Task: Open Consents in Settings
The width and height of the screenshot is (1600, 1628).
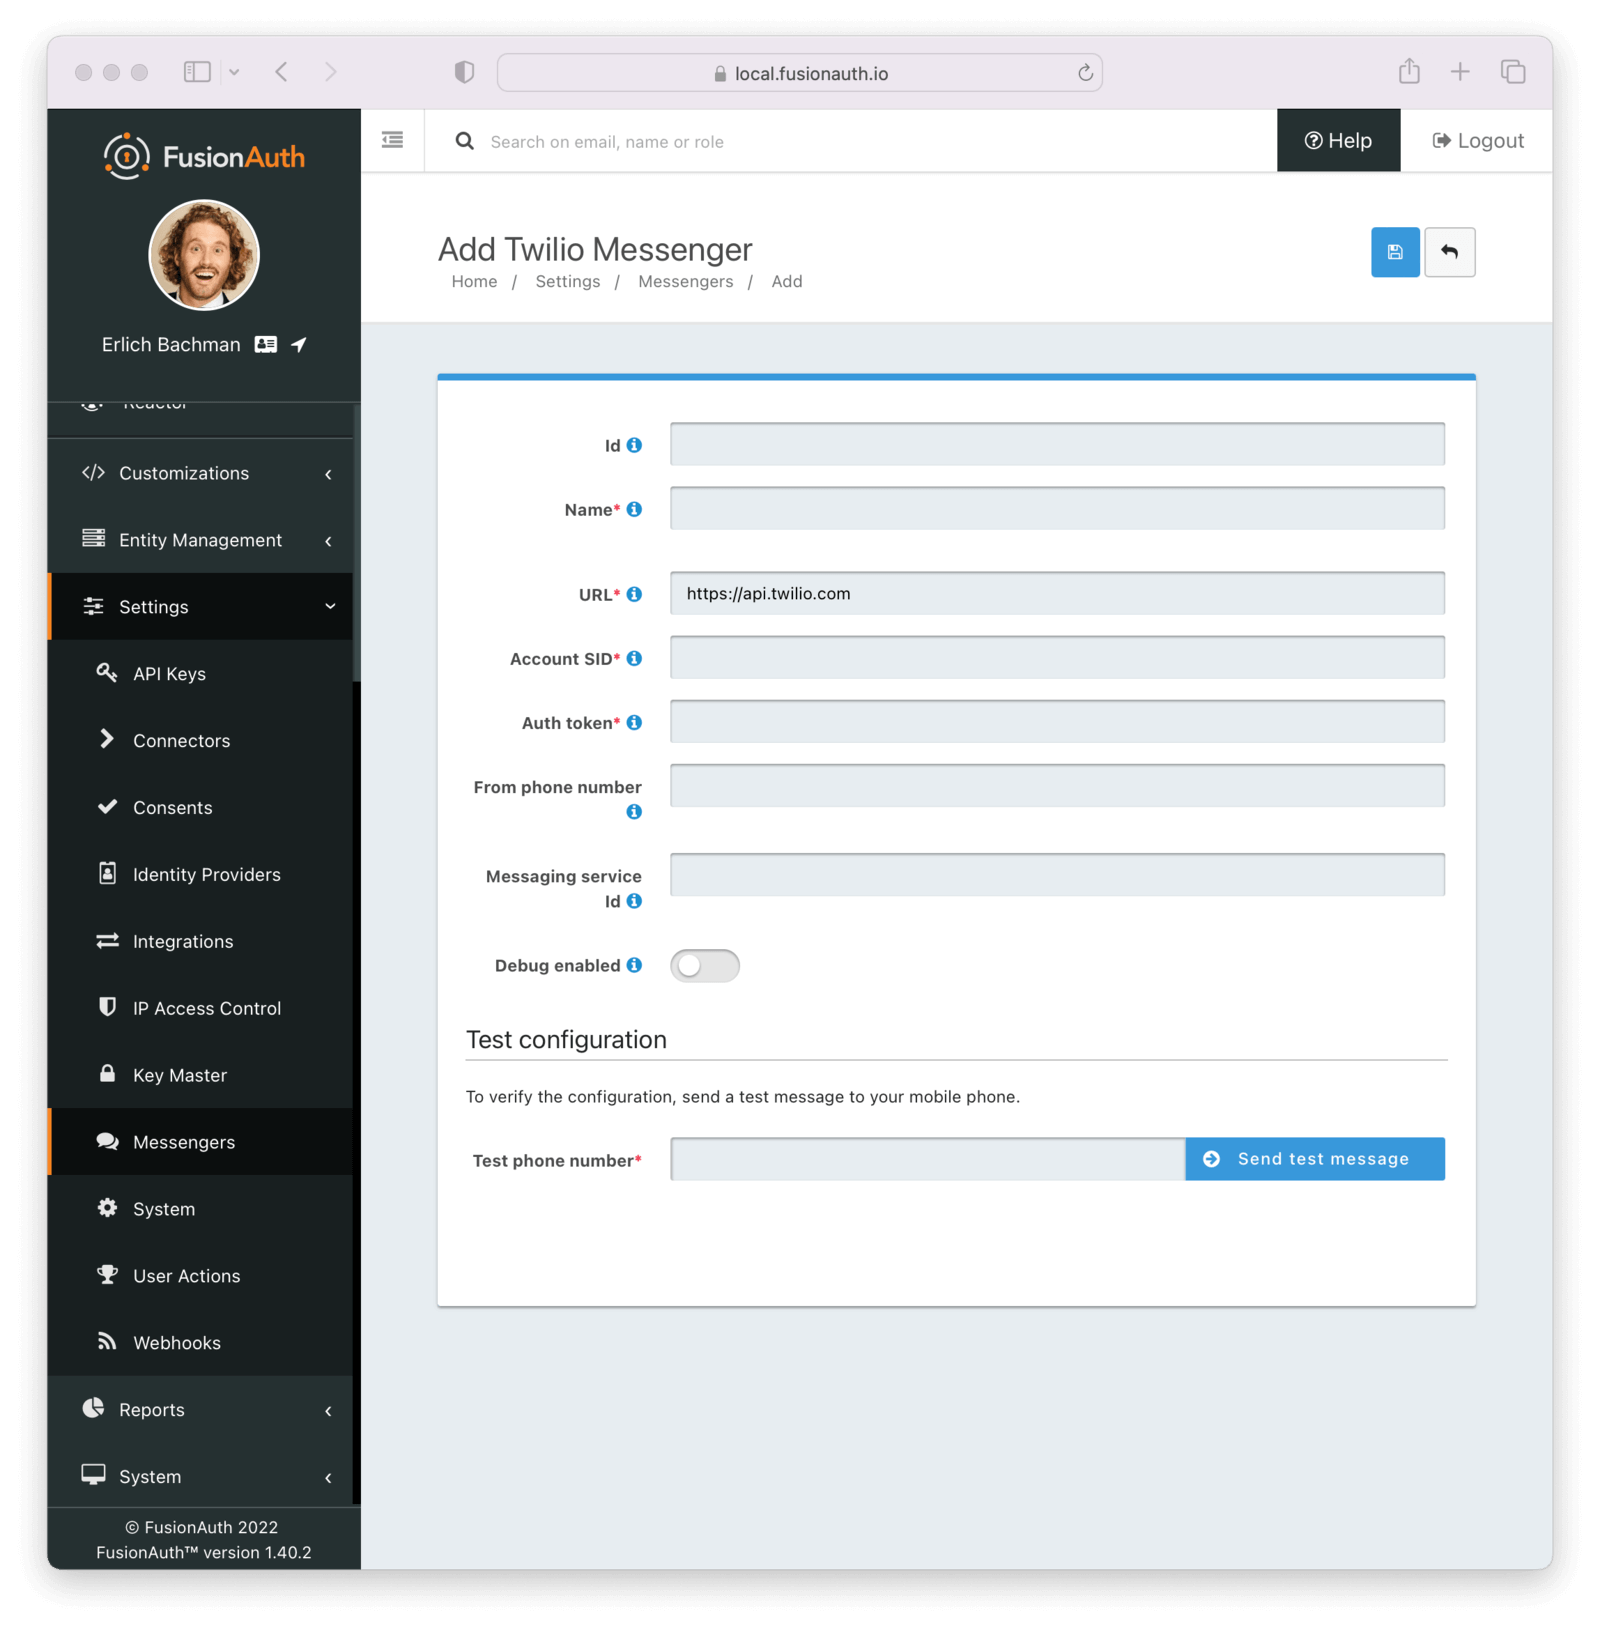Action: (x=200, y=808)
